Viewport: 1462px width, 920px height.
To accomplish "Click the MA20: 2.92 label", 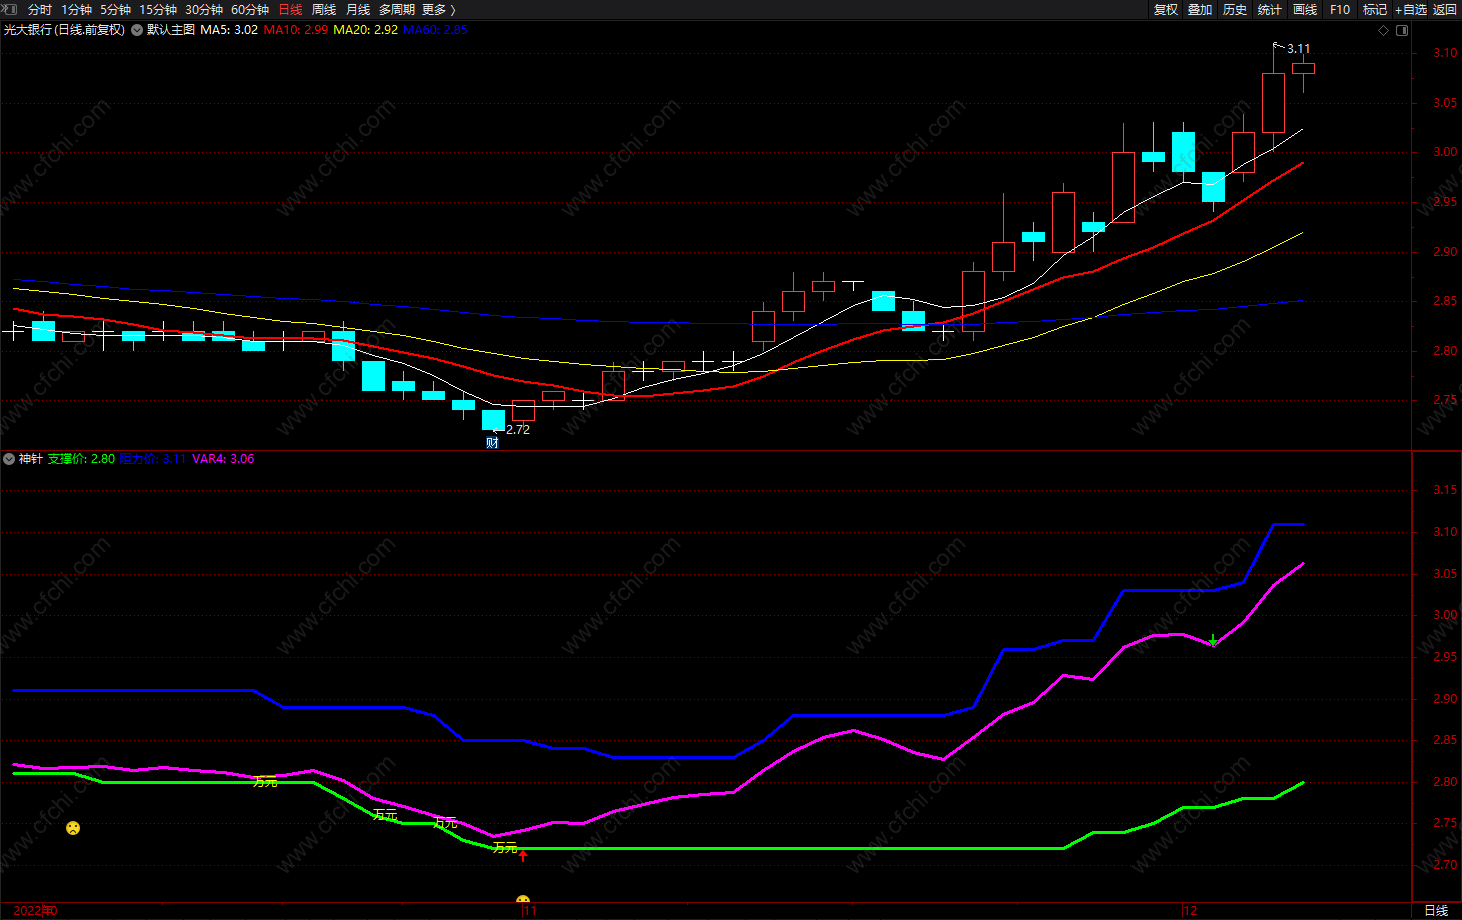I will point(366,30).
